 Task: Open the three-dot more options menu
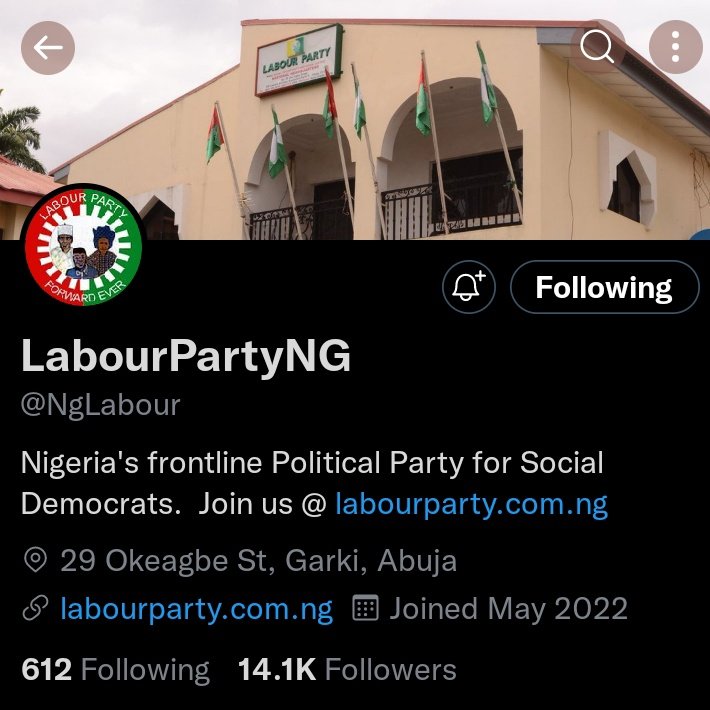coord(675,47)
